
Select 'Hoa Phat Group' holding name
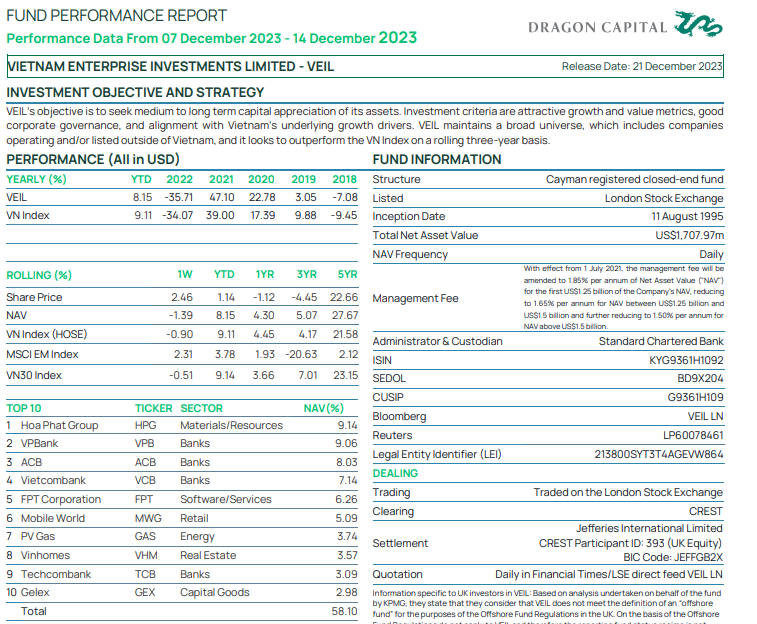click(x=59, y=425)
